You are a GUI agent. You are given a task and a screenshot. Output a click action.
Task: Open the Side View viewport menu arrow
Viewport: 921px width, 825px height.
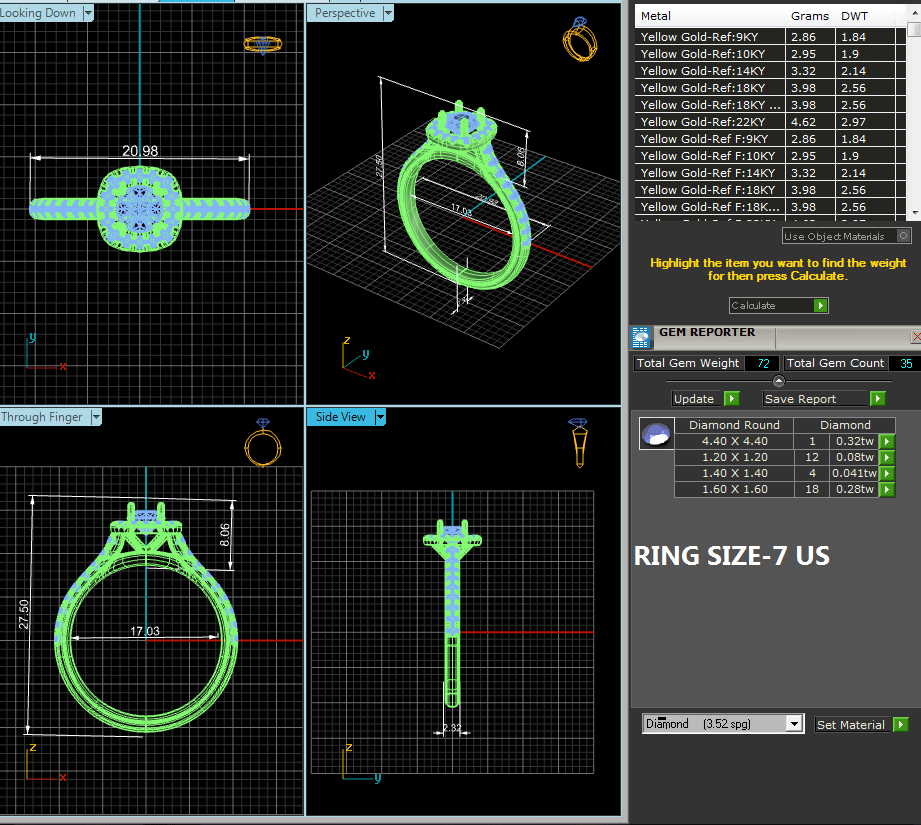pos(380,417)
